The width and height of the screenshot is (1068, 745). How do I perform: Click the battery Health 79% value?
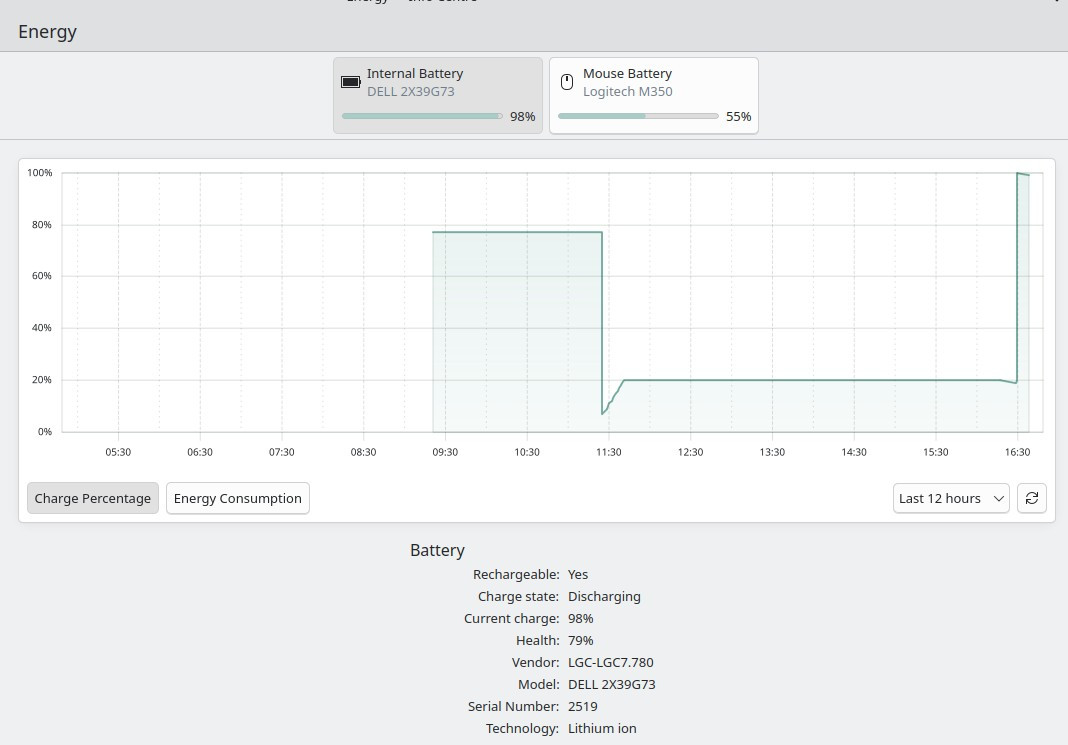click(580, 640)
